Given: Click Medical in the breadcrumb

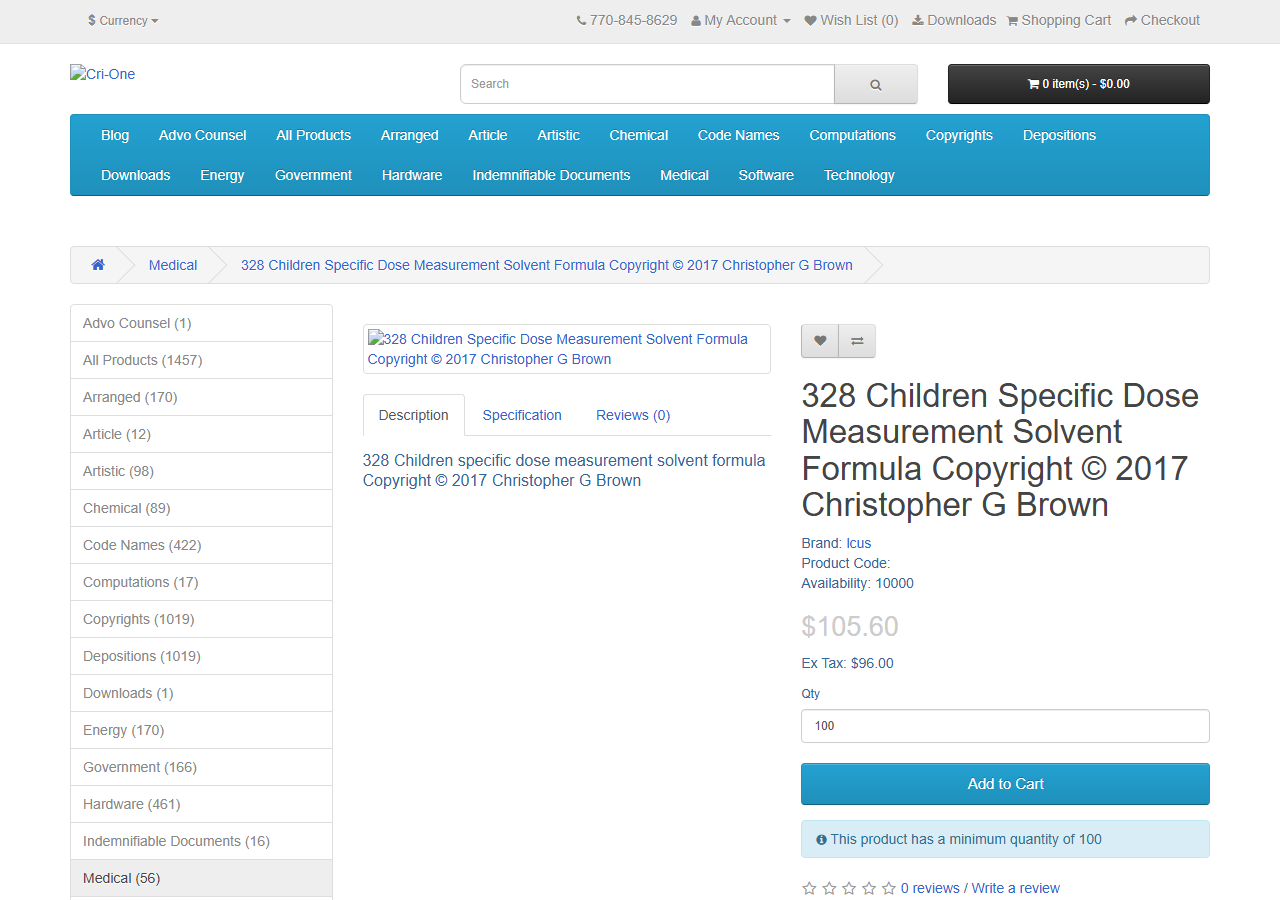Looking at the screenshot, I should (173, 265).
